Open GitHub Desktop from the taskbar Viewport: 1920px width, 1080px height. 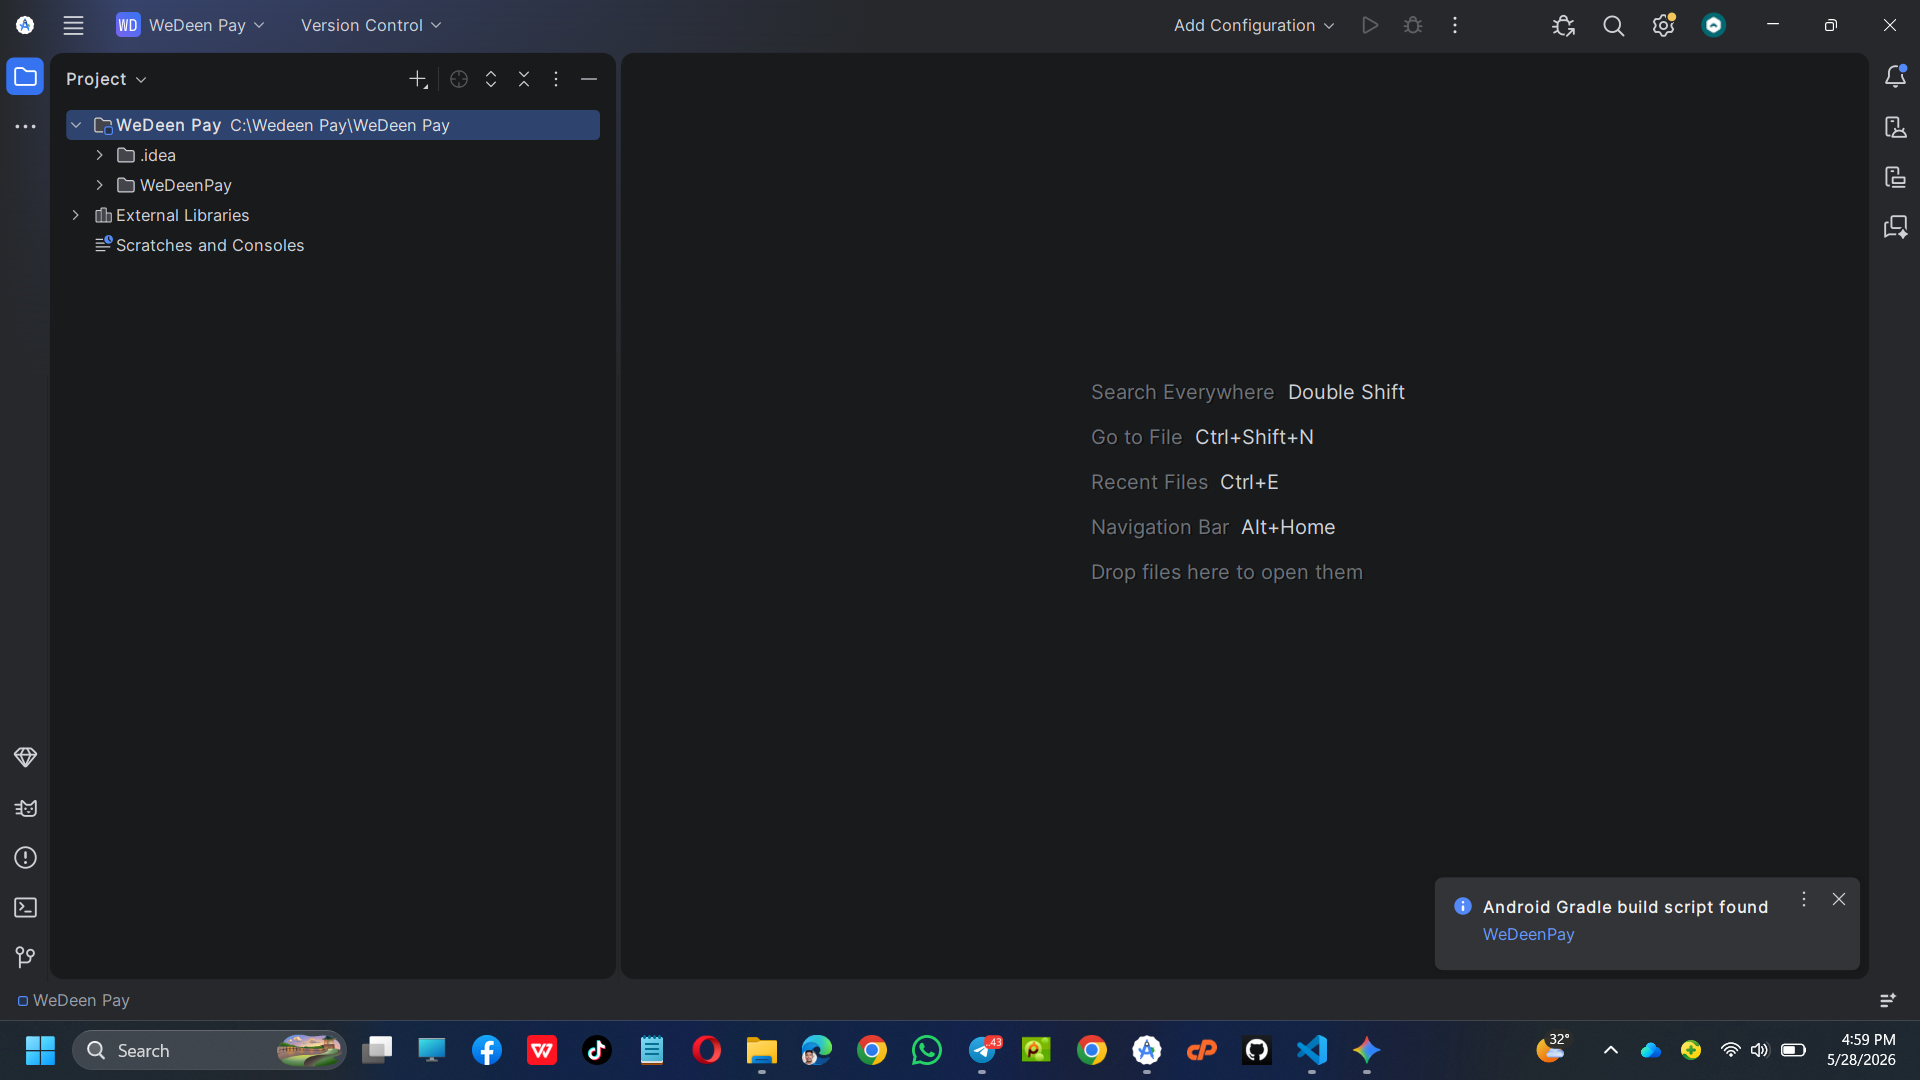1257,1050
